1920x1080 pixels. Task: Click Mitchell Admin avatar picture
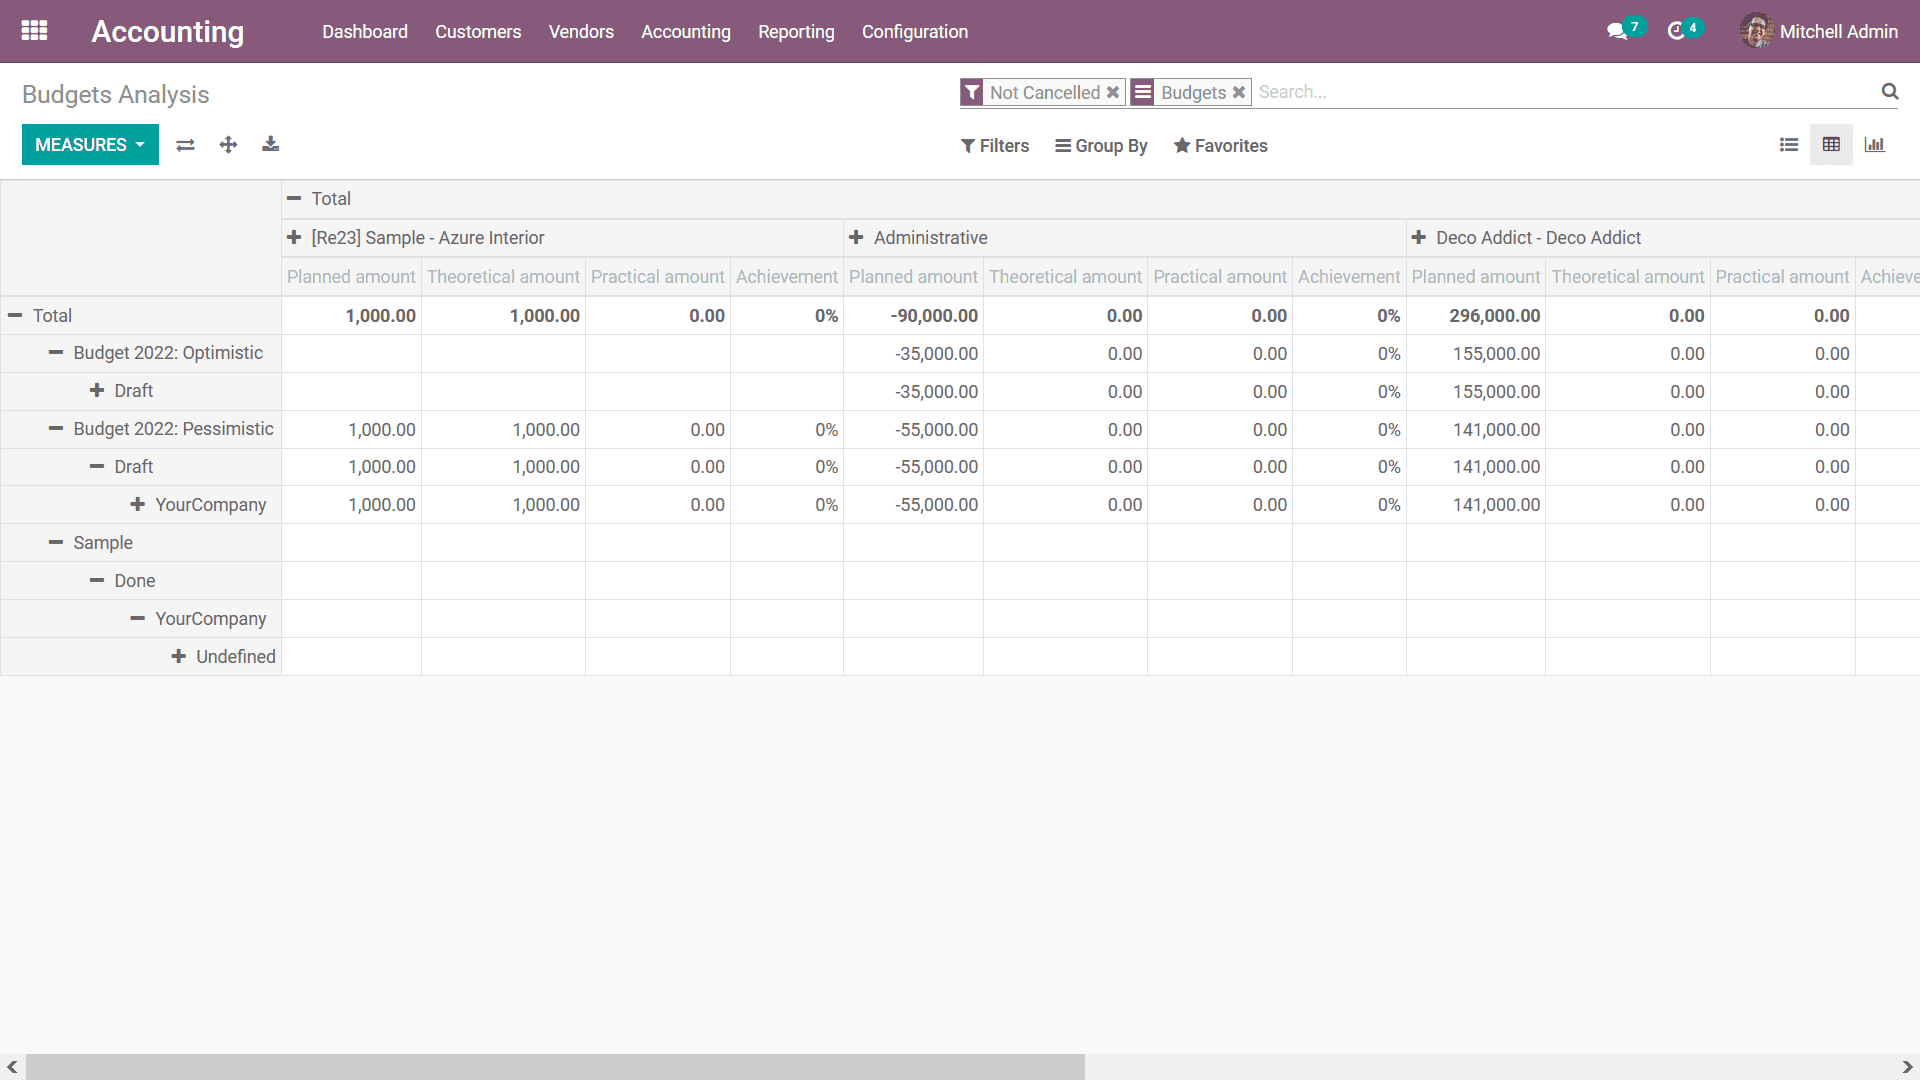(x=1756, y=31)
